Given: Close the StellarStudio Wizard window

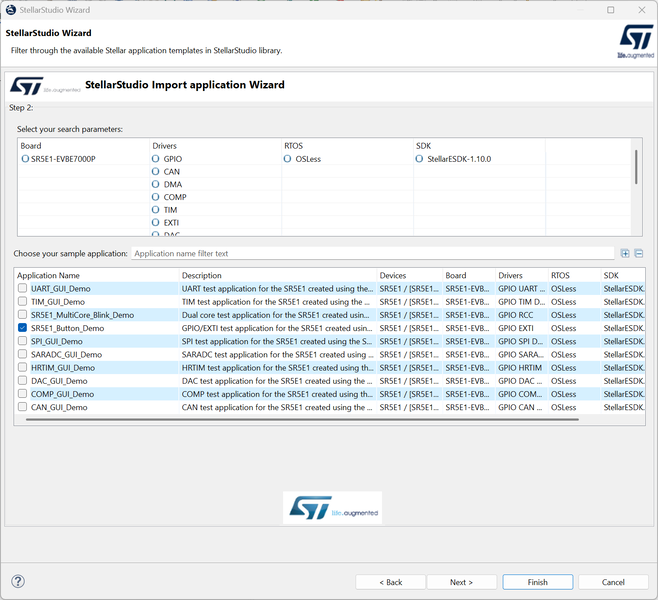Looking at the screenshot, I should click(642, 10).
